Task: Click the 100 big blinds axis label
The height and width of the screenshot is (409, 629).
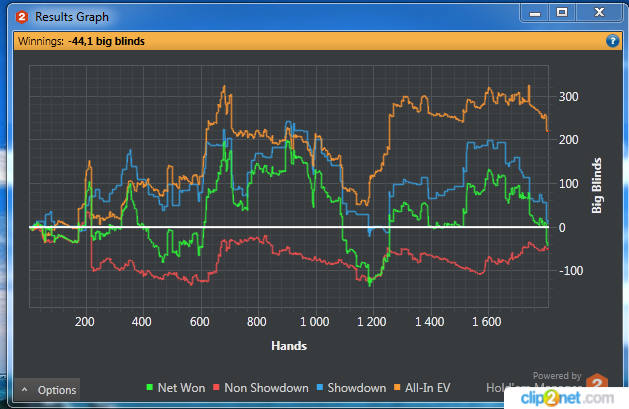Action: point(568,184)
